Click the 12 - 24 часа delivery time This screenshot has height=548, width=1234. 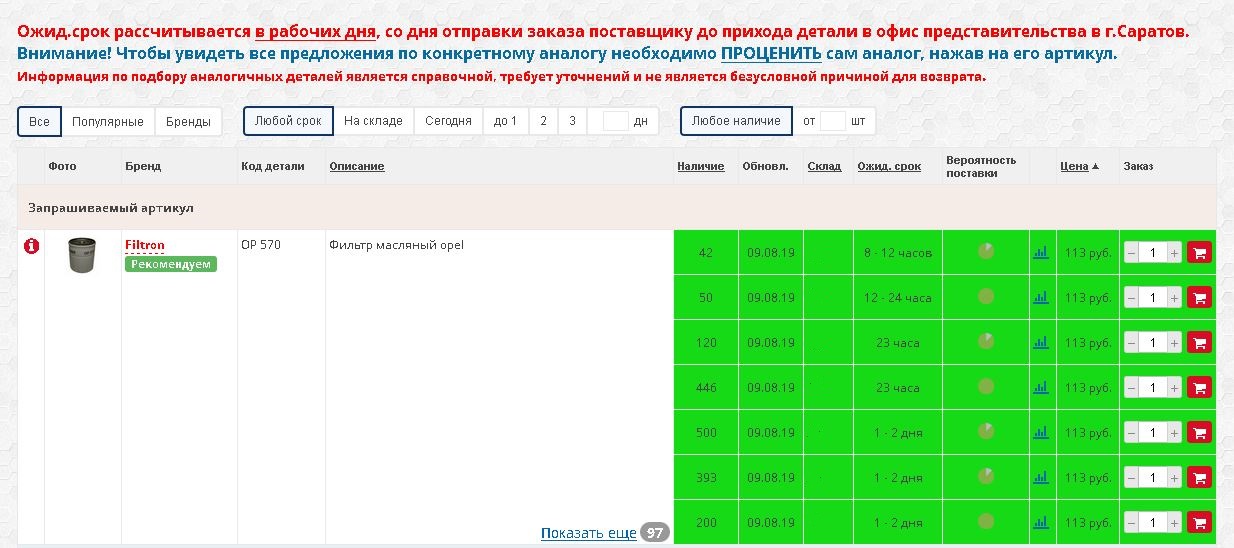pos(898,298)
